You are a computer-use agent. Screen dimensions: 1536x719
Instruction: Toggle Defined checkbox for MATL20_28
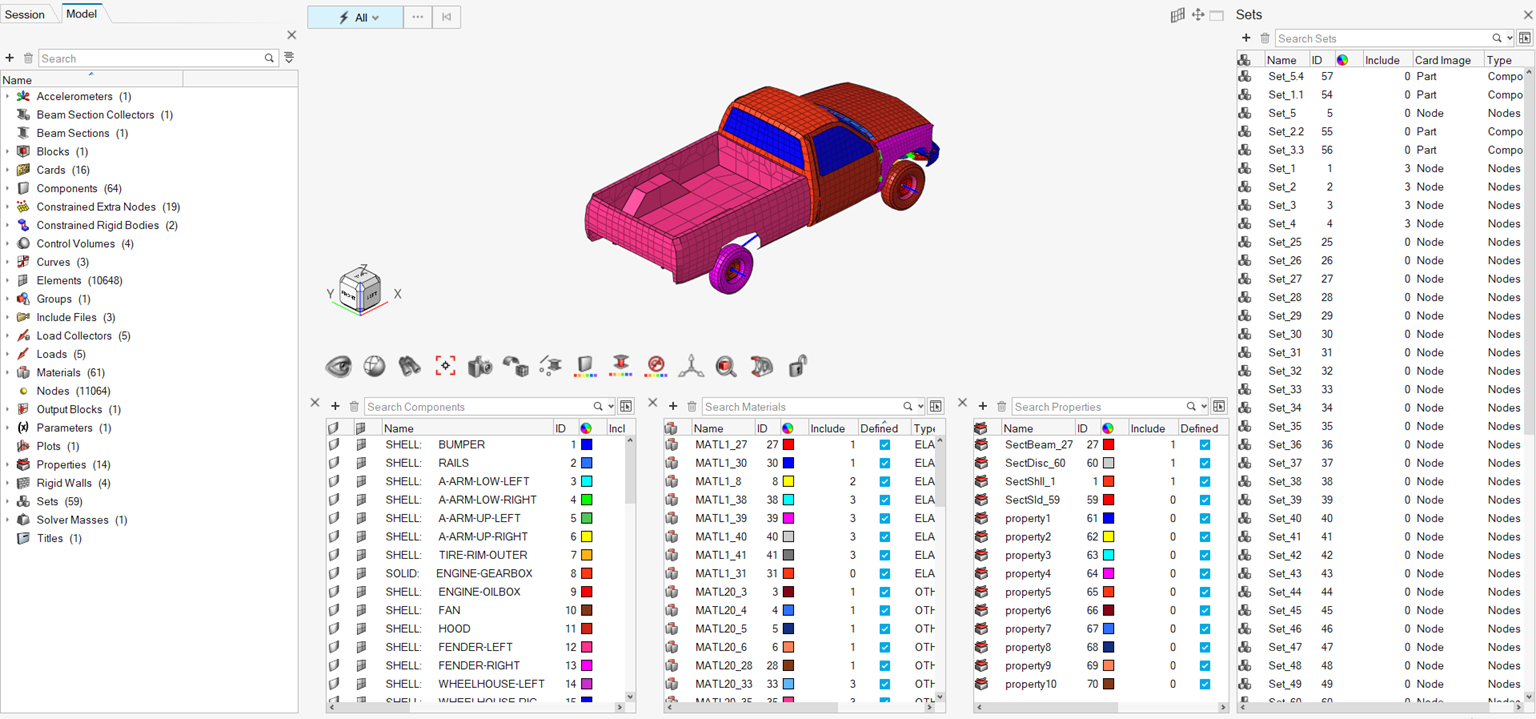(885, 665)
